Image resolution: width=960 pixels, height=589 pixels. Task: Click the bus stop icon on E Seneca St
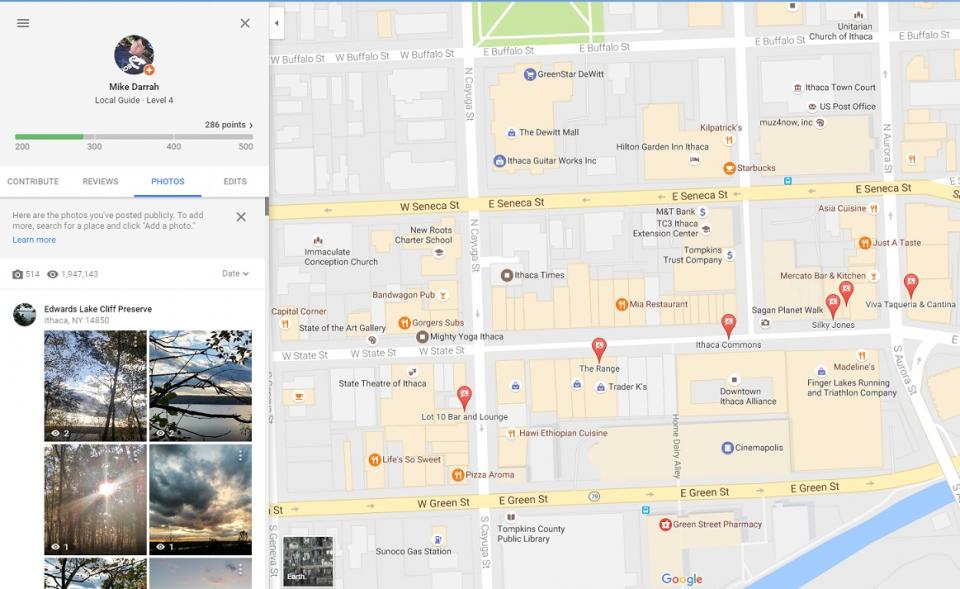coord(788,181)
